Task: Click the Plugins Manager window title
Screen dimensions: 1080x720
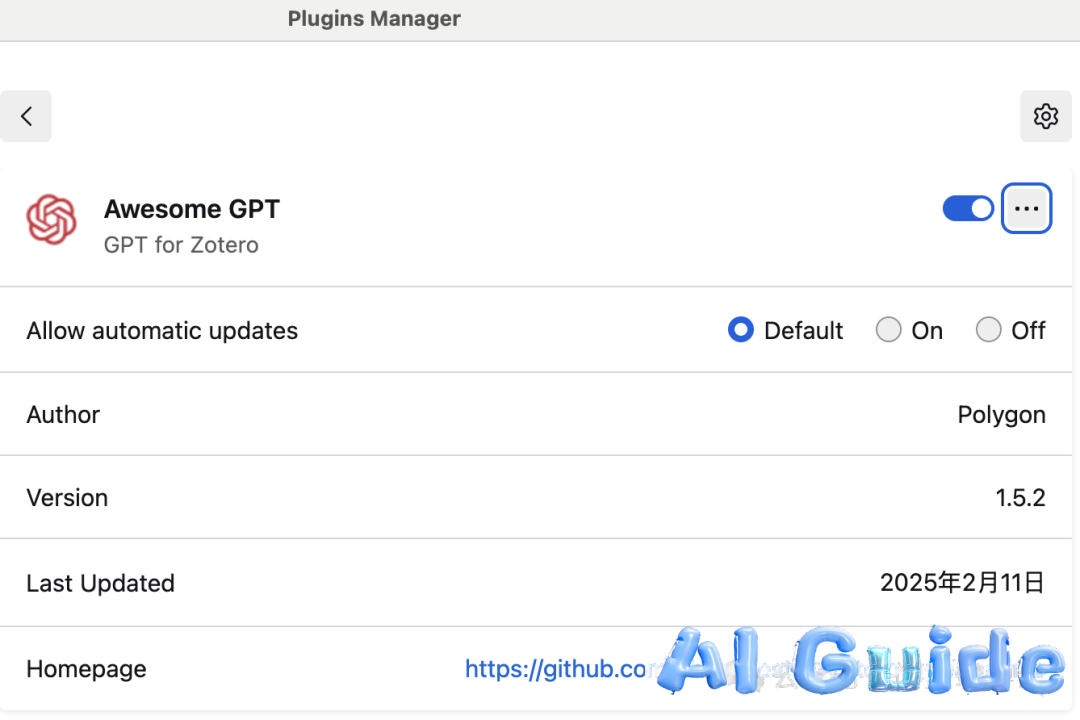Action: (x=374, y=19)
